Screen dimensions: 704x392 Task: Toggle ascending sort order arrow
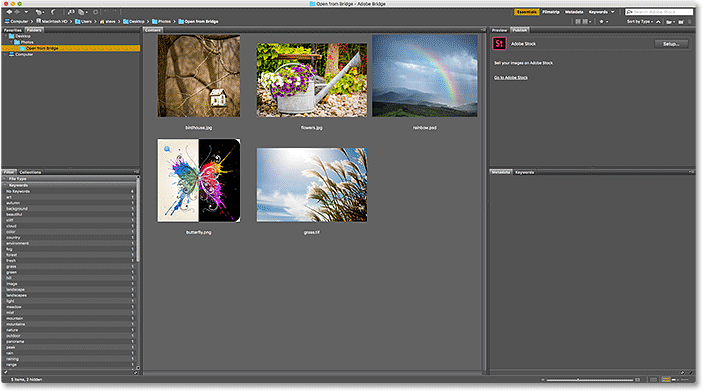pos(658,22)
